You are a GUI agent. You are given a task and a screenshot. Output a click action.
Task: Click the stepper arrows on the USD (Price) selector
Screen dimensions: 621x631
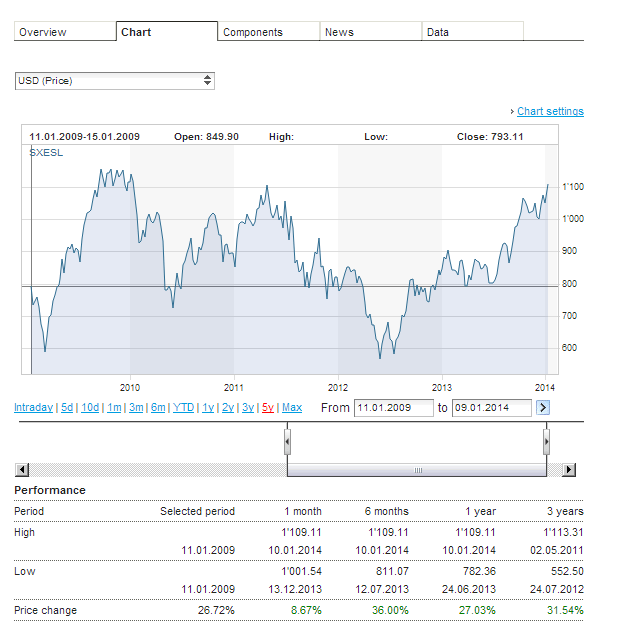tap(207, 80)
